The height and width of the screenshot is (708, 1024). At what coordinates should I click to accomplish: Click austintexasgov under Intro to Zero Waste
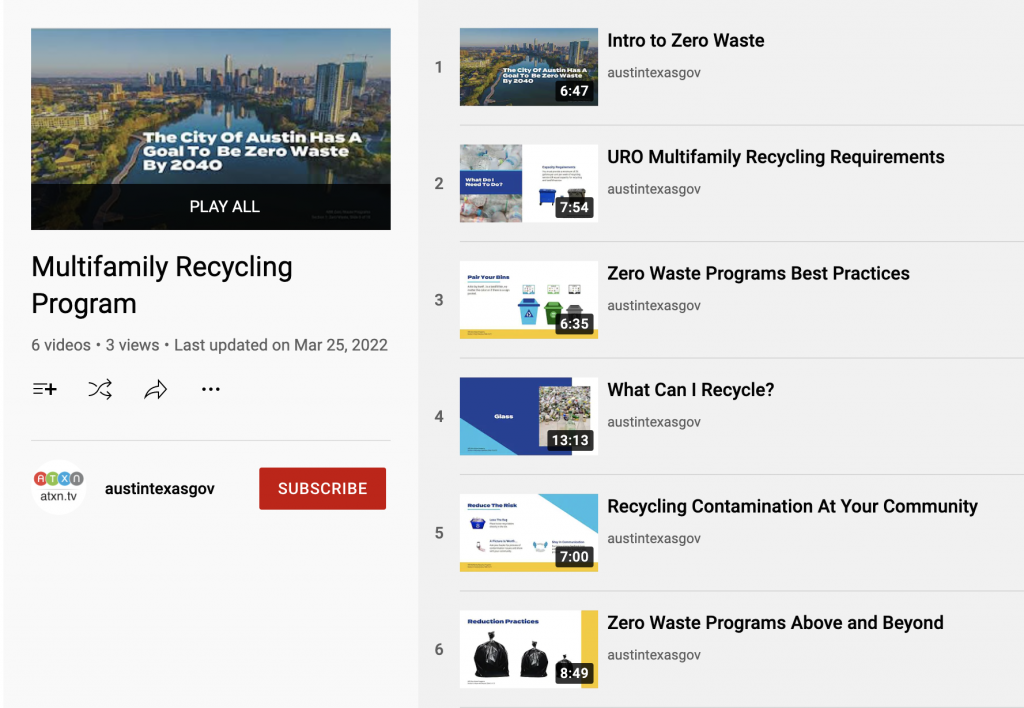click(654, 72)
